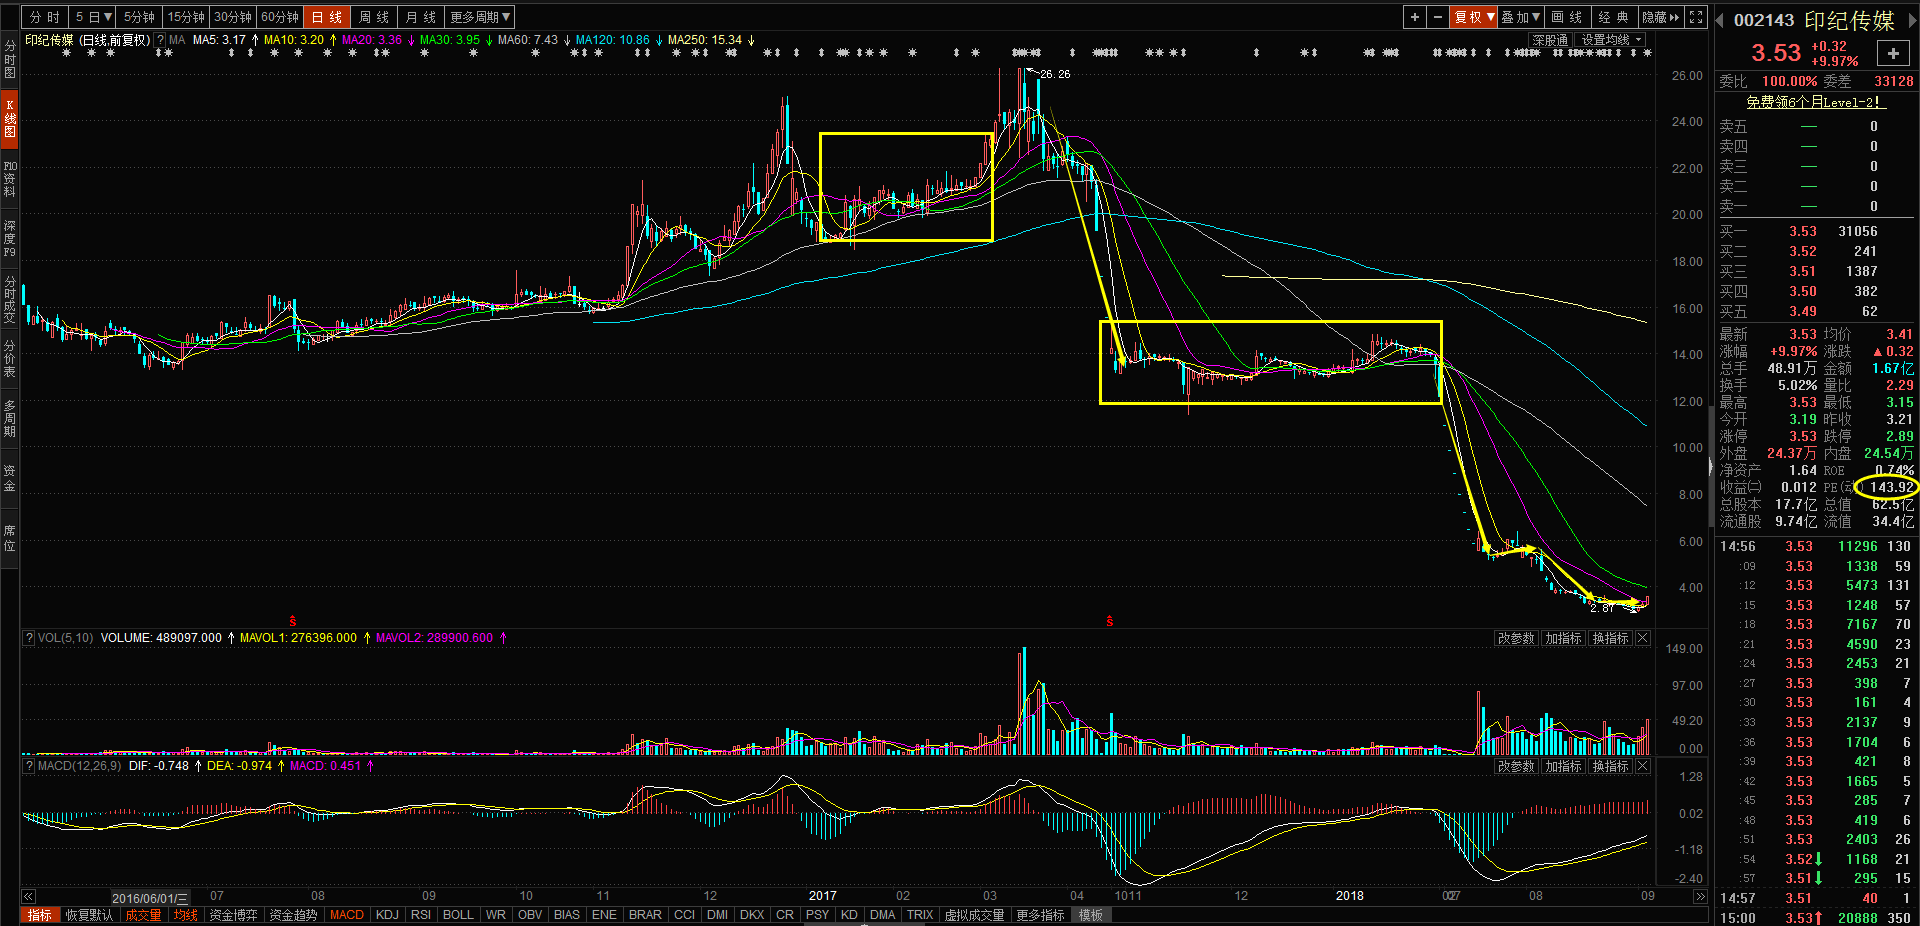The height and width of the screenshot is (926, 1920).
Task: Select the 60分钟 period tab
Action: [280, 17]
